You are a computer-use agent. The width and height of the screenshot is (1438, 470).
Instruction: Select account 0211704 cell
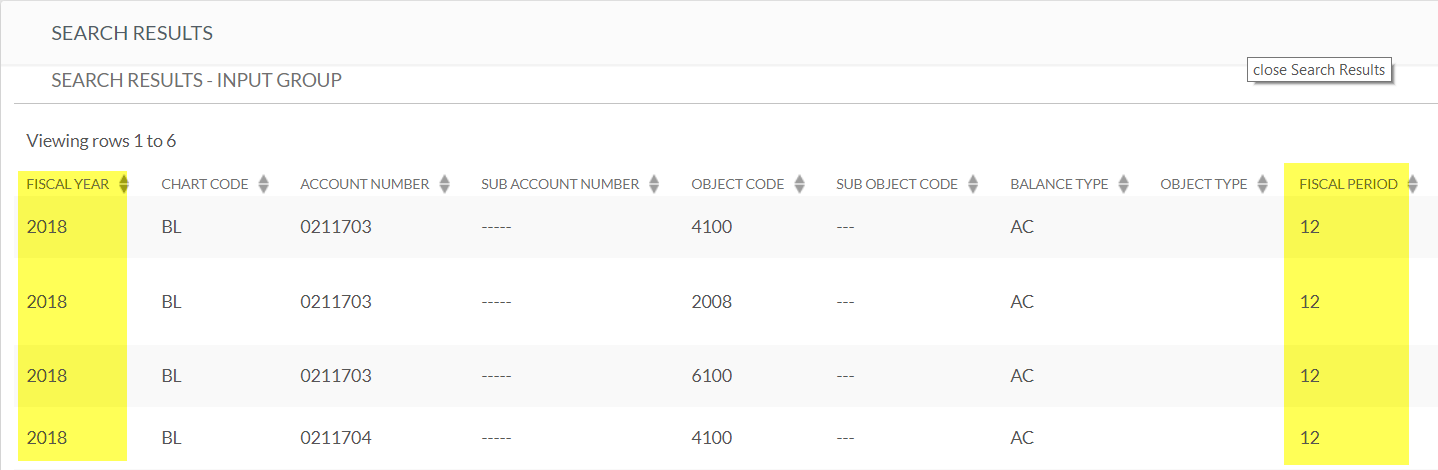pyautogui.click(x=336, y=438)
